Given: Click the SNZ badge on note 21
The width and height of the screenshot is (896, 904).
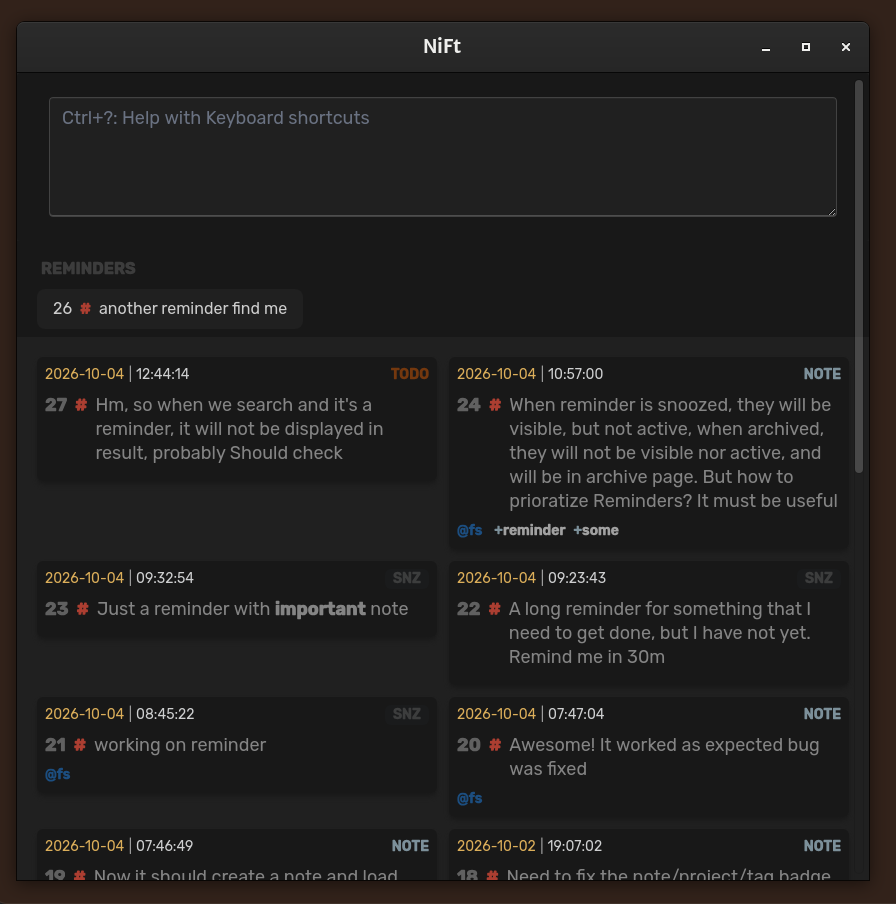Looking at the screenshot, I should 407,714.
